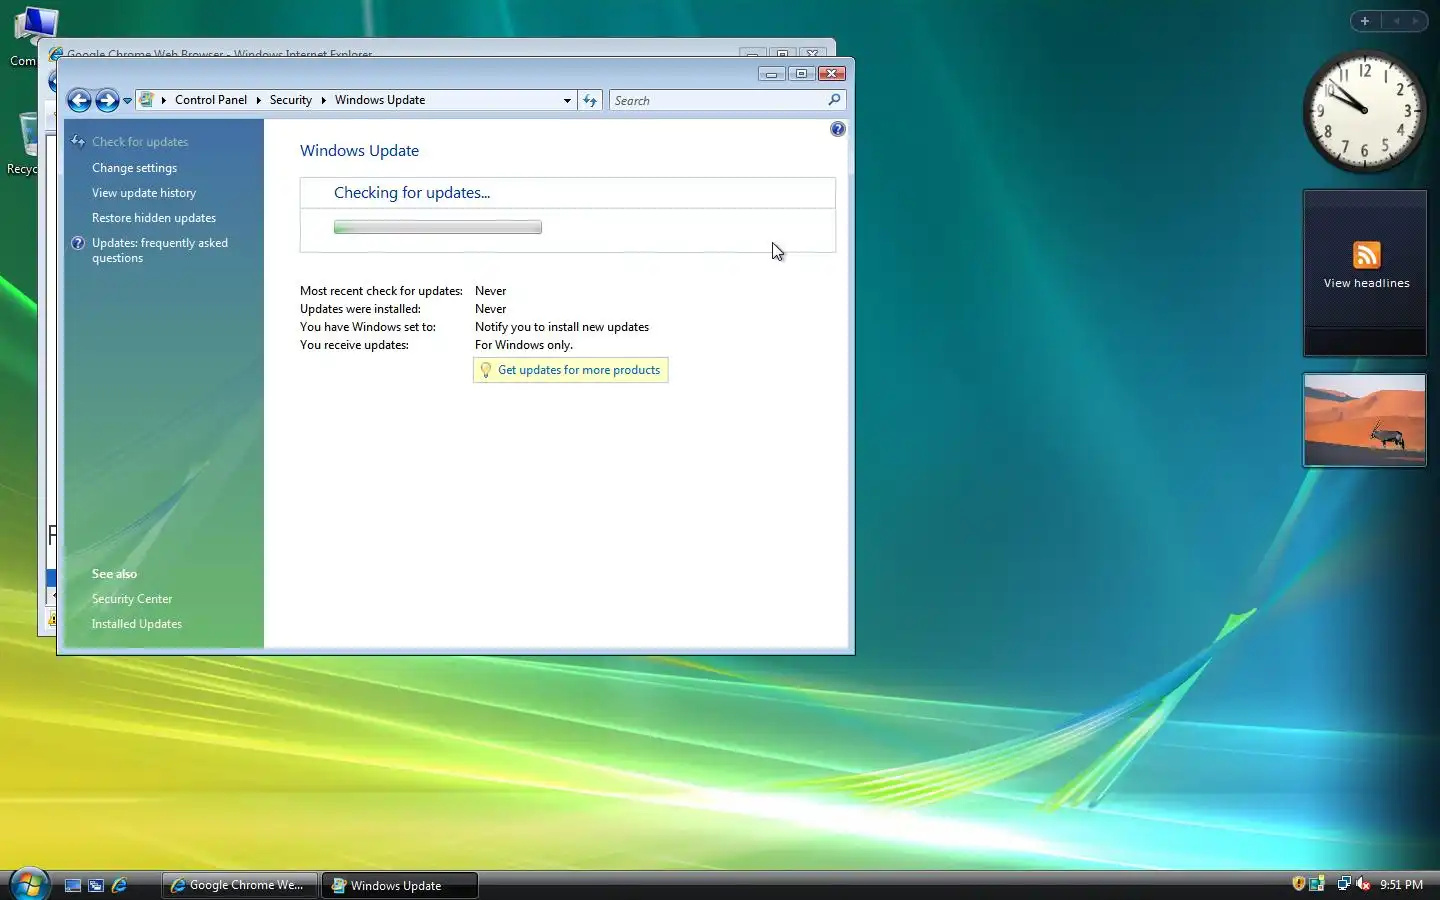1440x900 pixels.
Task: Refresh the Windows Update page
Action: pyautogui.click(x=590, y=100)
